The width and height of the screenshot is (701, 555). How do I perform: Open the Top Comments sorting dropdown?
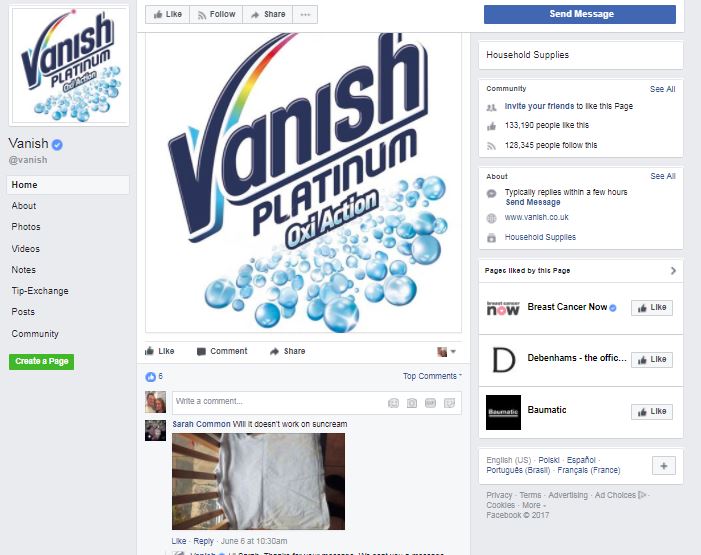point(432,376)
